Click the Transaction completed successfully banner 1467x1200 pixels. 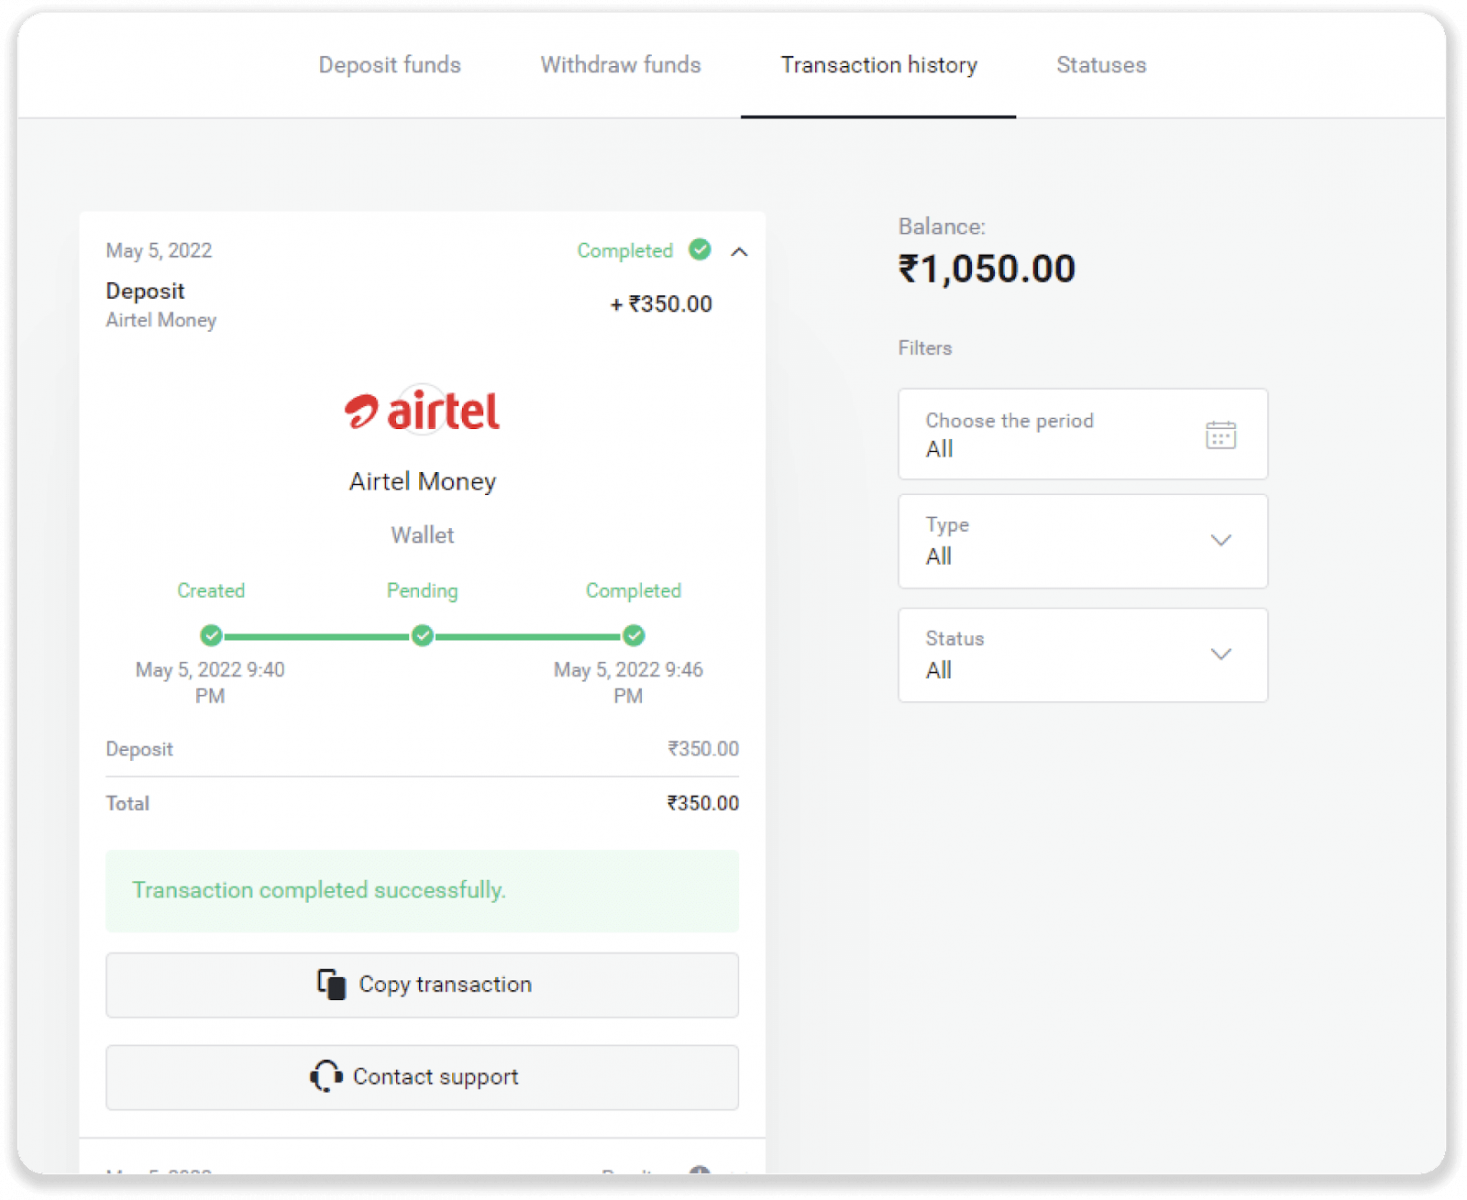422,890
